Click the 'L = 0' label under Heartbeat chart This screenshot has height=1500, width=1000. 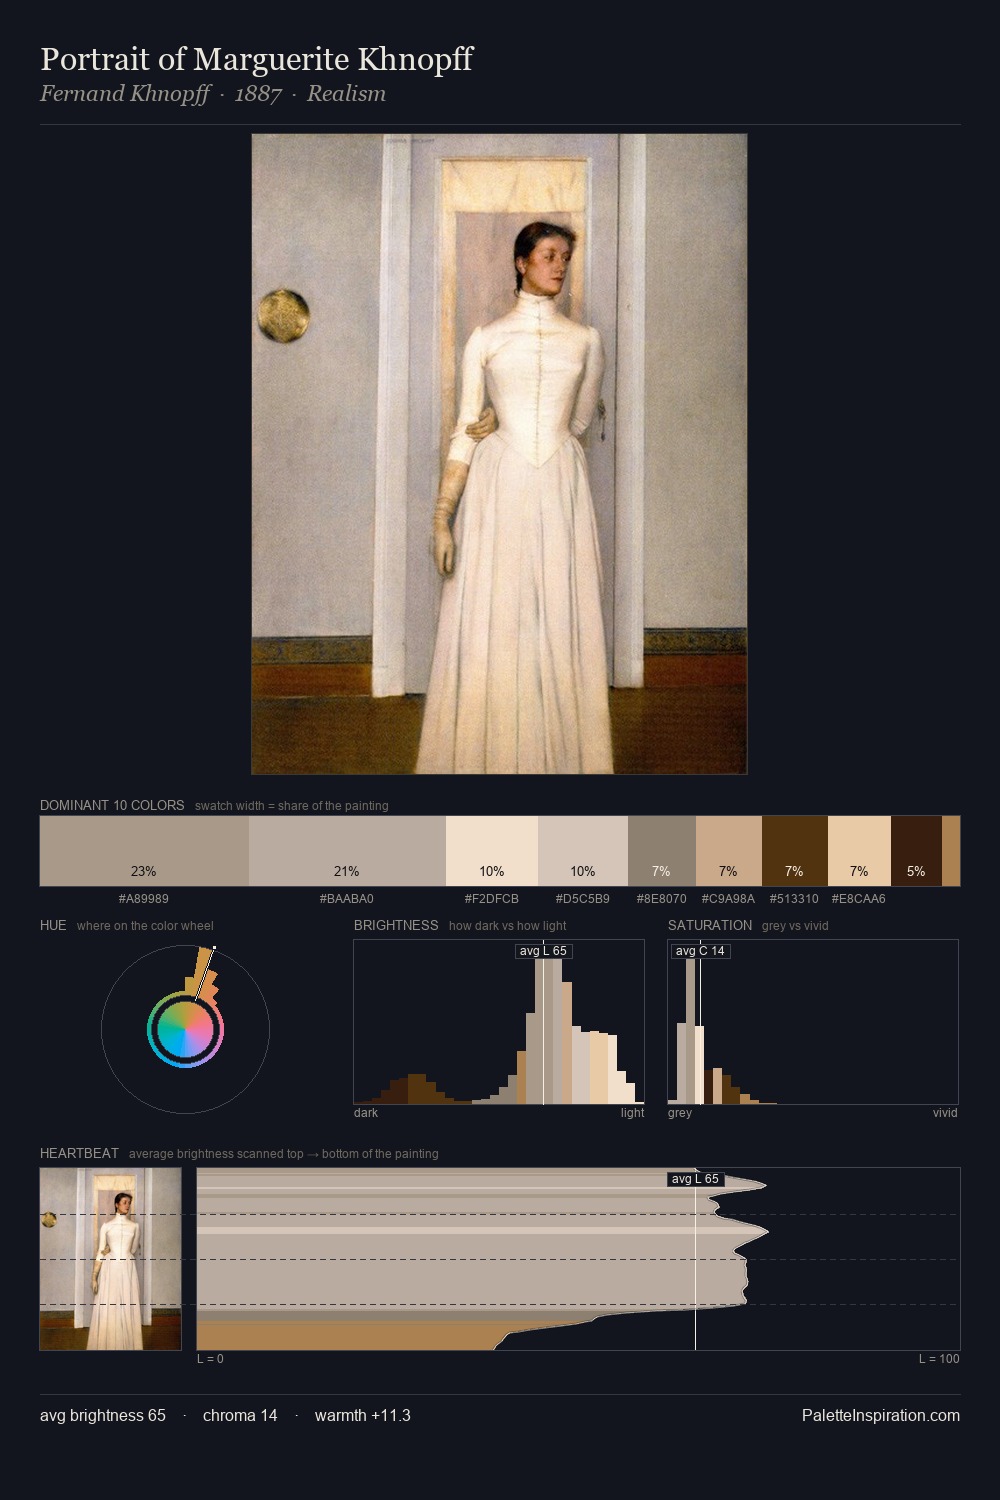pos(210,1359)
